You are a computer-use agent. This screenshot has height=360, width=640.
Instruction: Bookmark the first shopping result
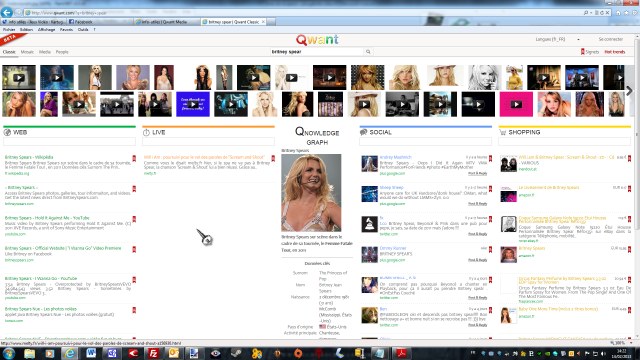click(x=629, y=158)
